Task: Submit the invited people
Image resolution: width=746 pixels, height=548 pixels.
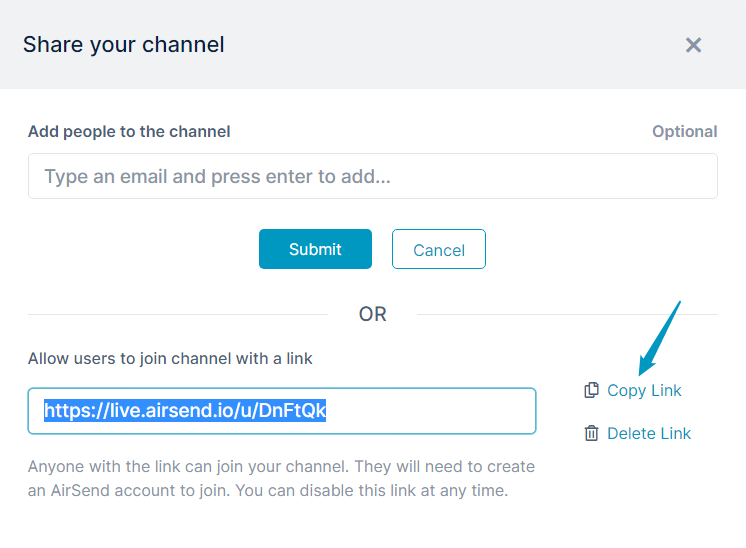Action: [315, 249]
